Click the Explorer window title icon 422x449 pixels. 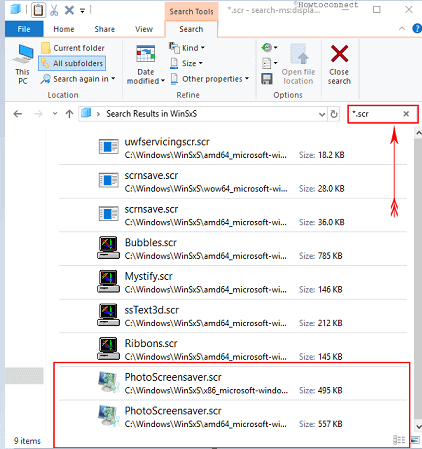(15, 10)
